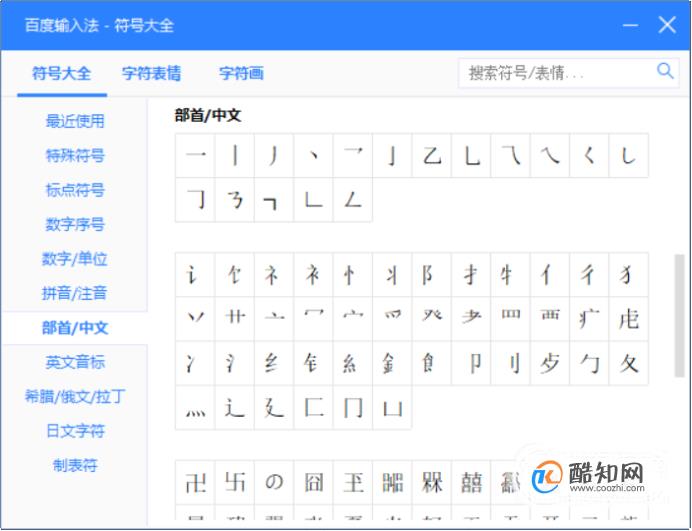Open the 数字/单位 category
The image size is (692, 531).
tap(75, 259)
